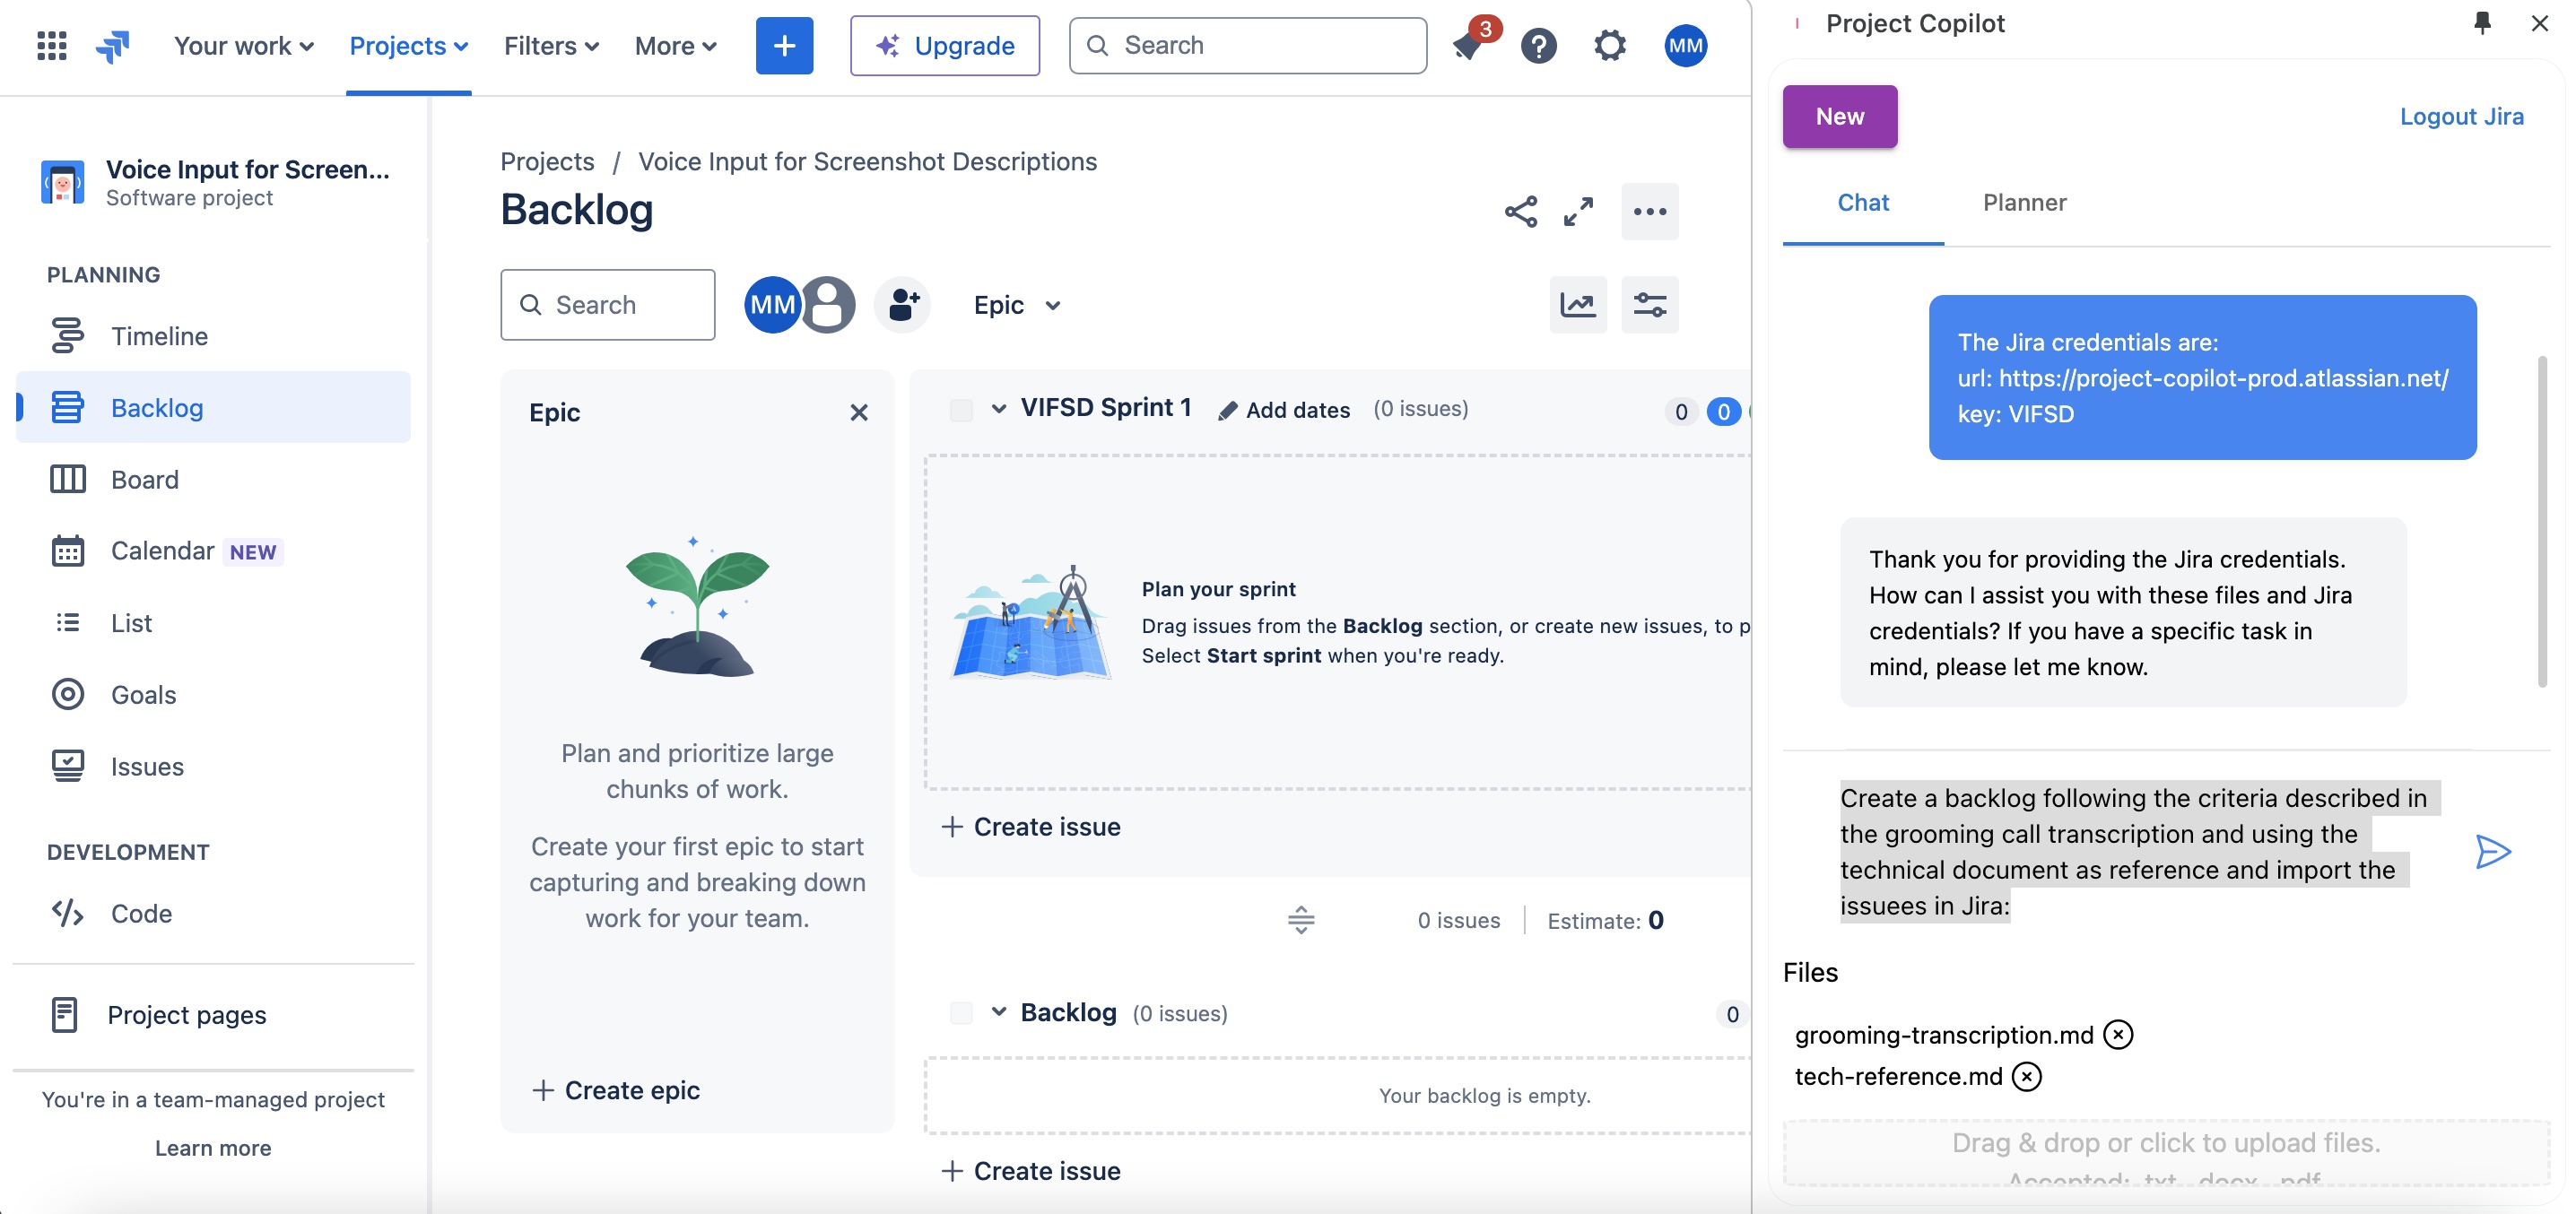Open Goals in the sidebar
Viewport: 2576px width, 1214px height.
(213, 694)
